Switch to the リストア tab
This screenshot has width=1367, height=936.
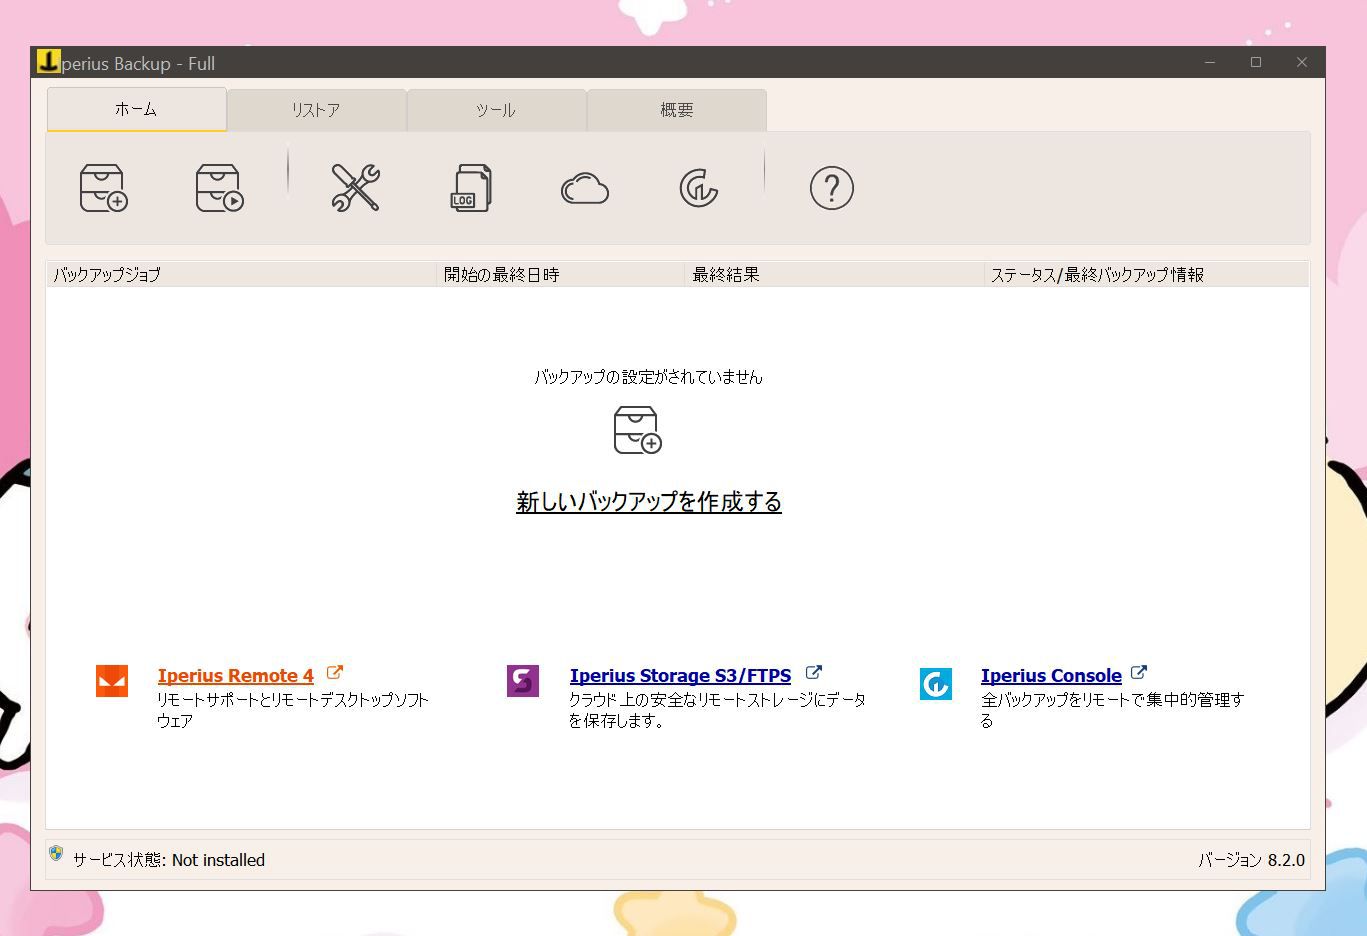pyautogui.click(x=316, y=110)
